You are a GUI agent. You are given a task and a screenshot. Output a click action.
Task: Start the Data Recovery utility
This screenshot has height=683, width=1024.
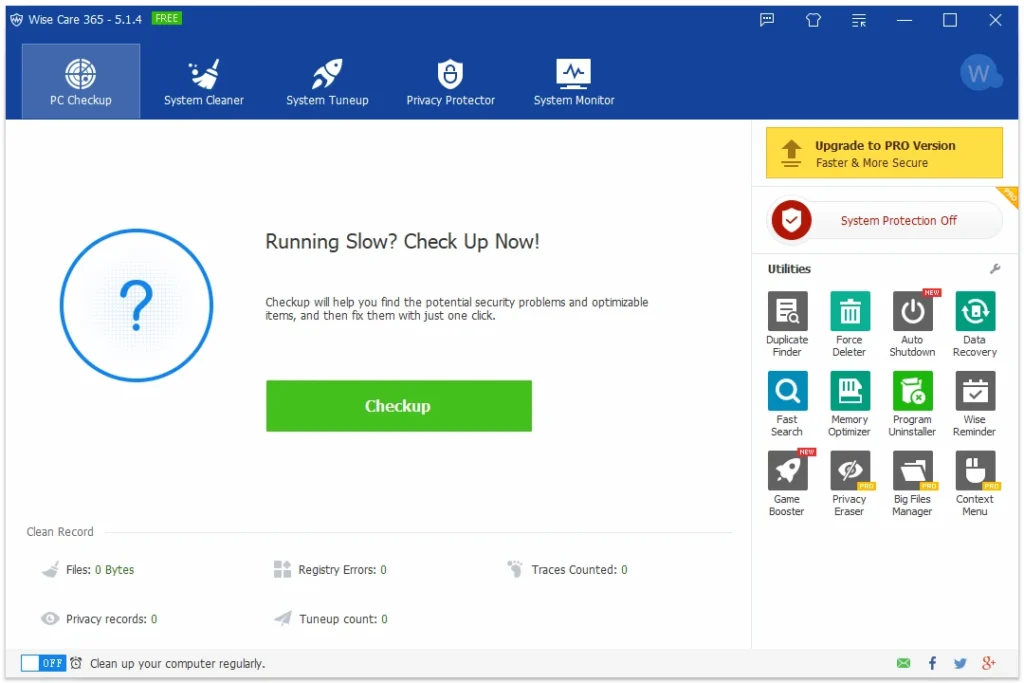click(974, 312)
